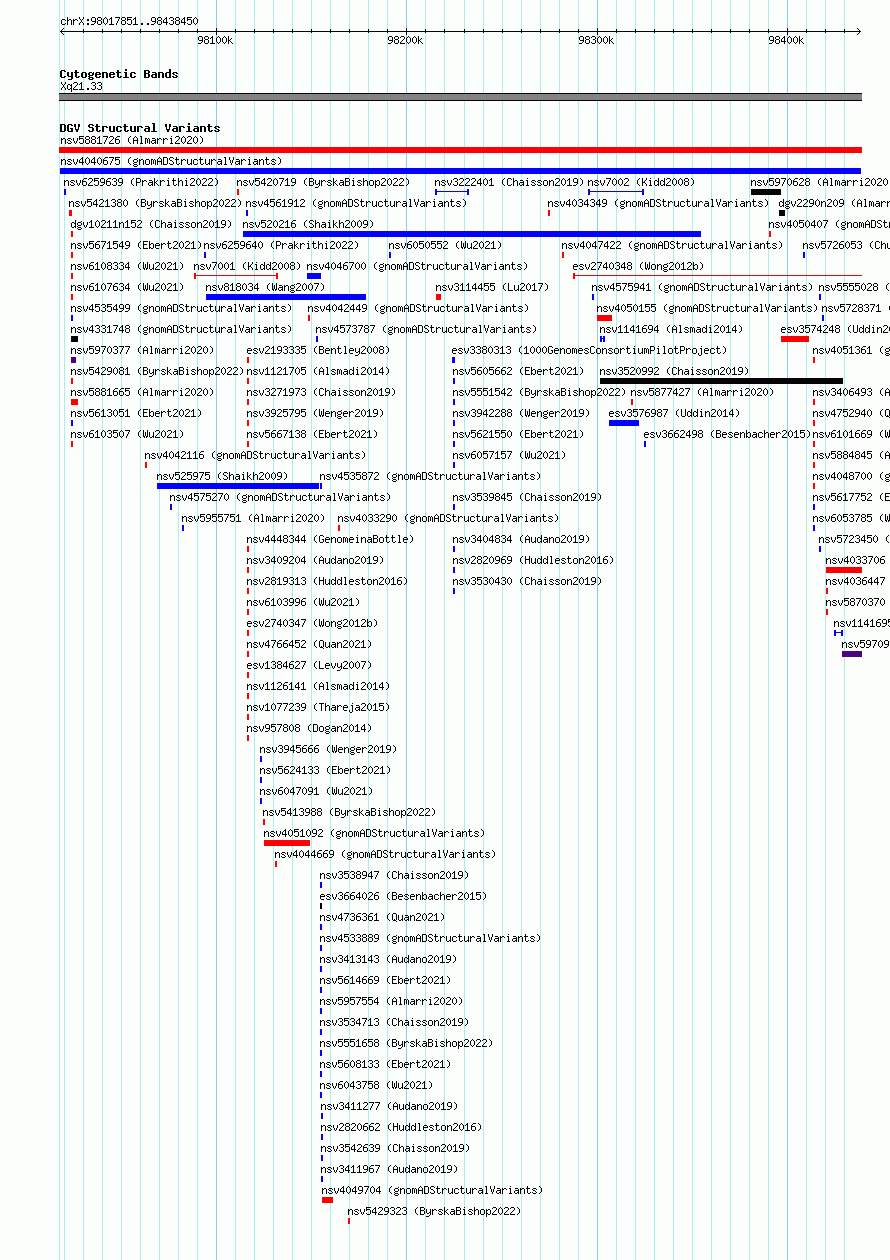
Task: Click the red nsv4051092 variant bar
Action: tap(287, 843)
